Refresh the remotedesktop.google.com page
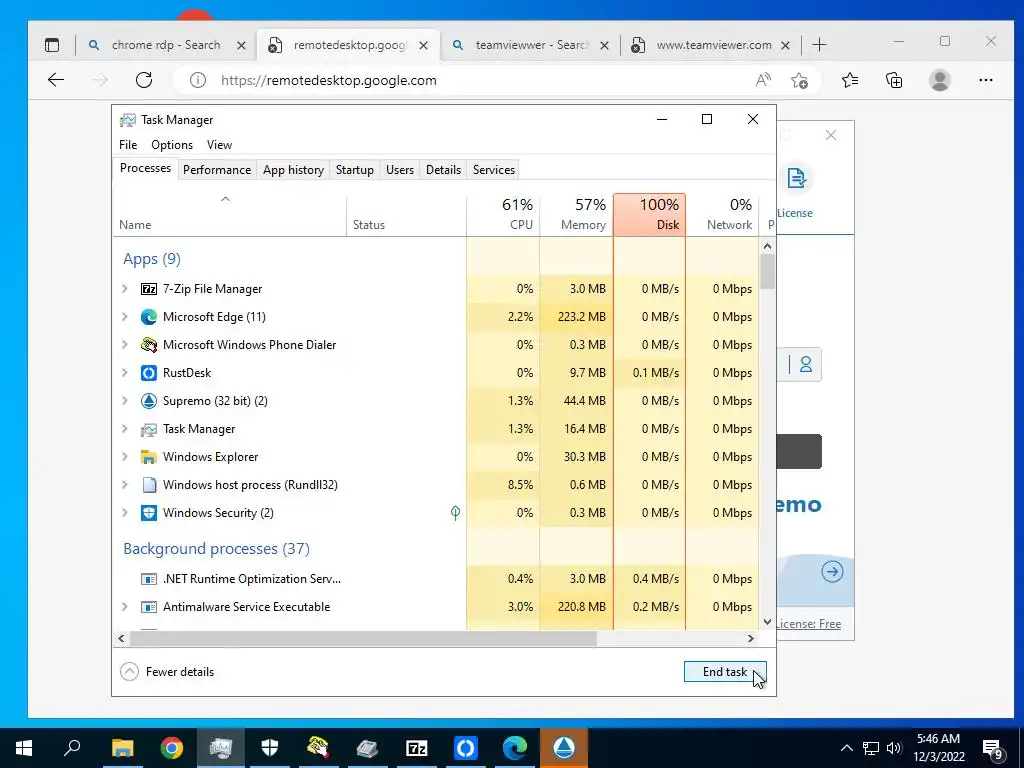This screenshot has width=1024, height=768. click(144, 80)
